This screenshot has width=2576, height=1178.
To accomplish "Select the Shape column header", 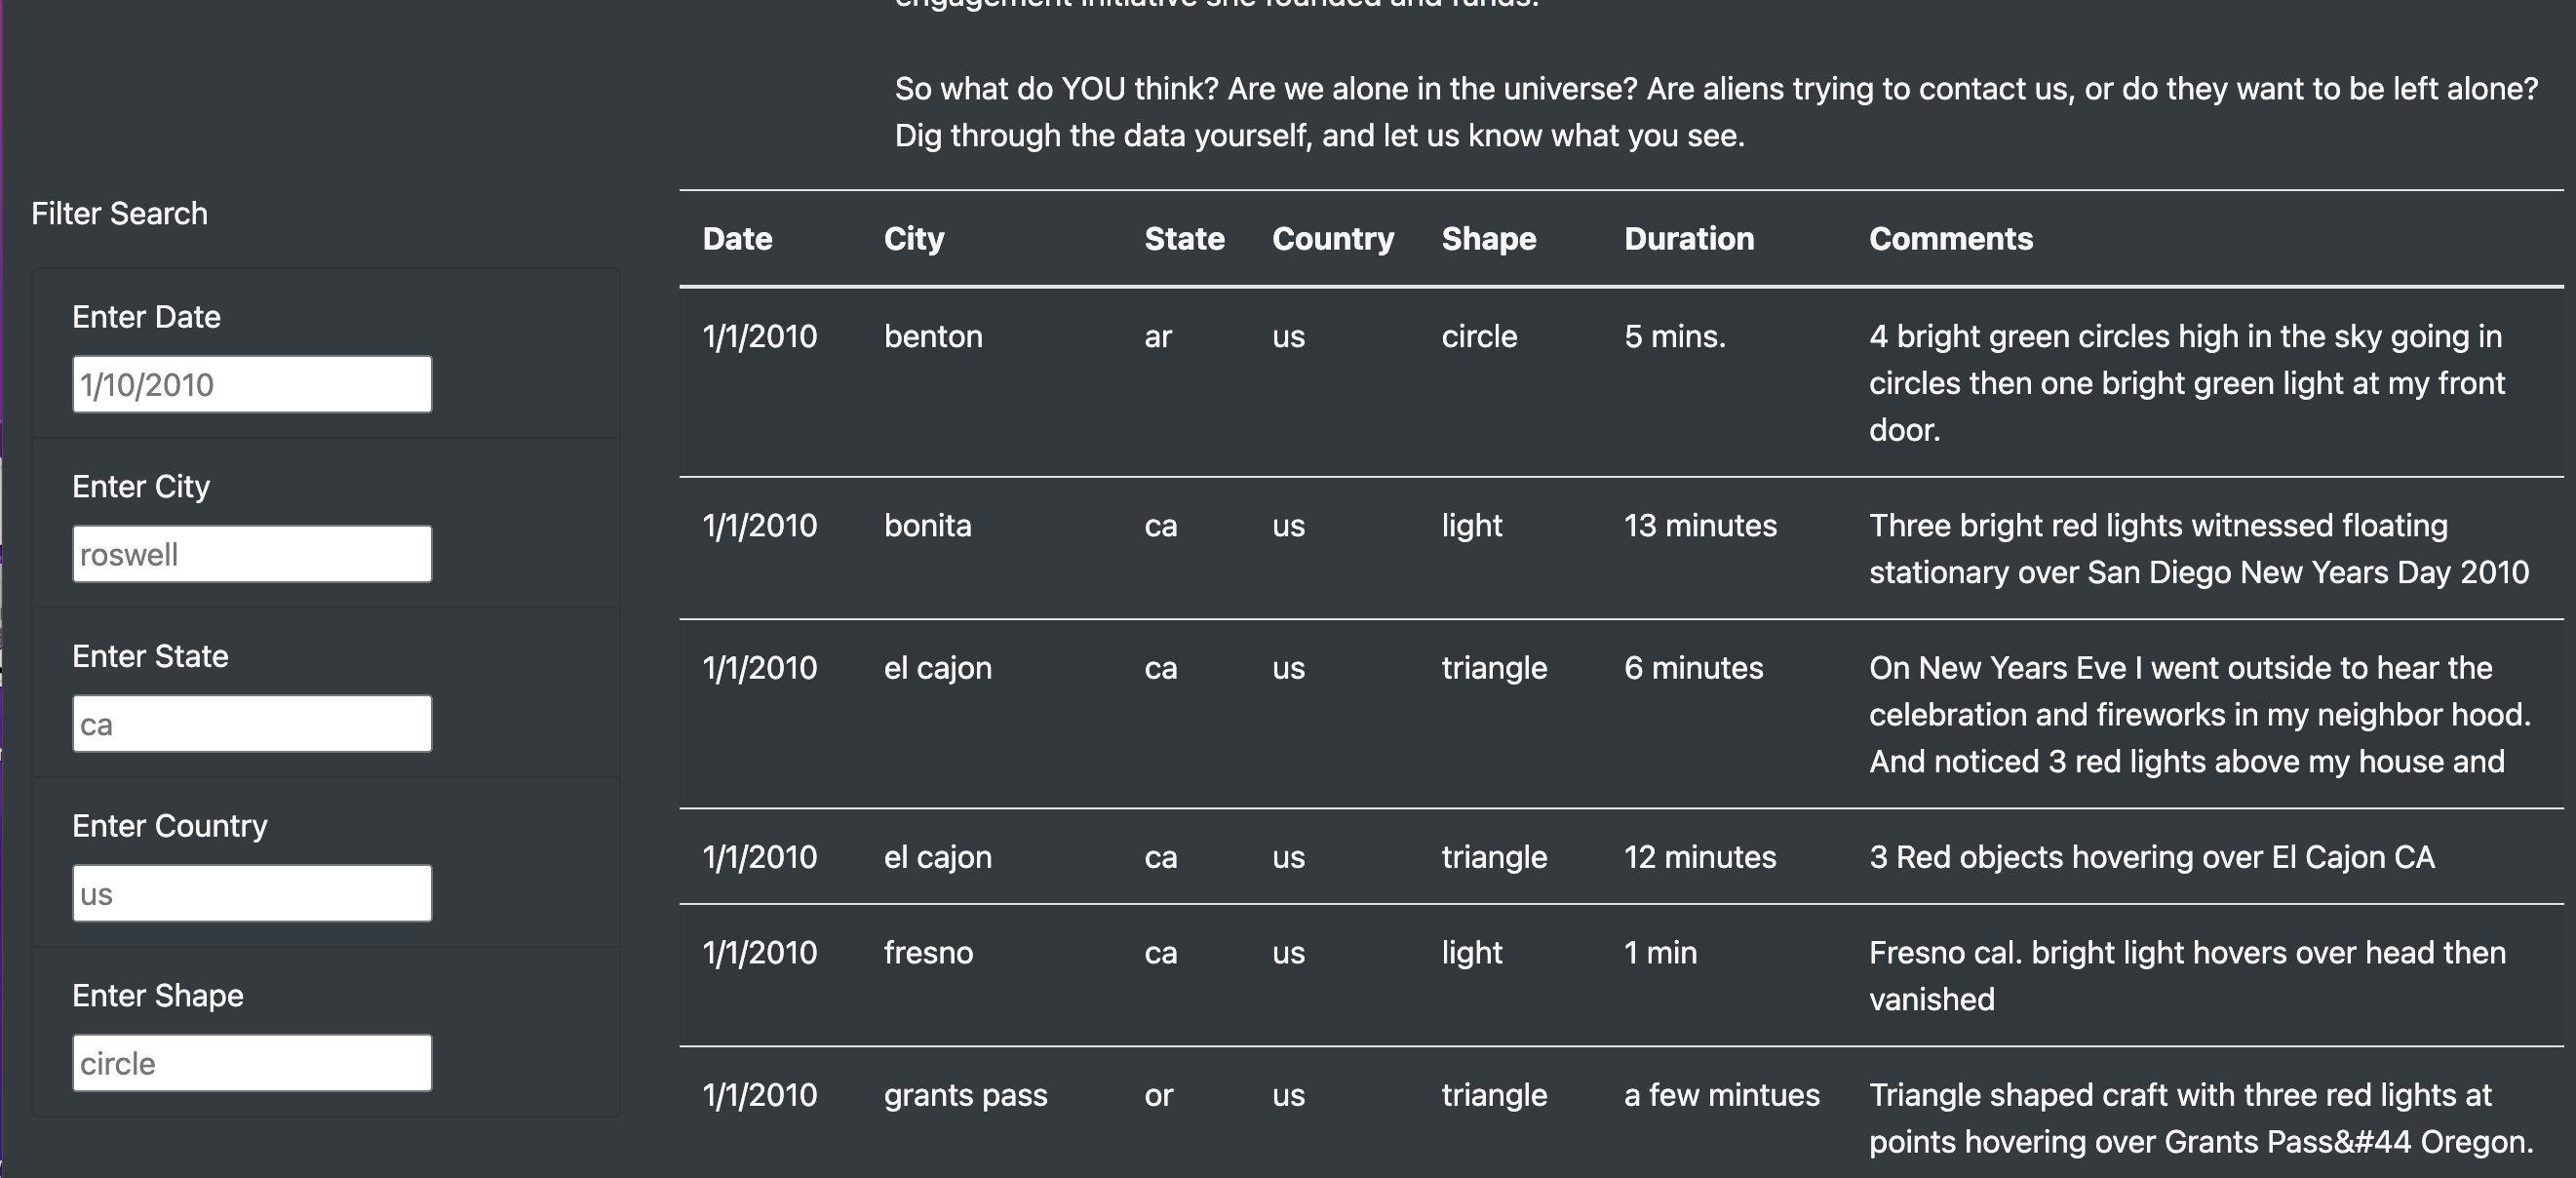I will [x=1488, y=239].
